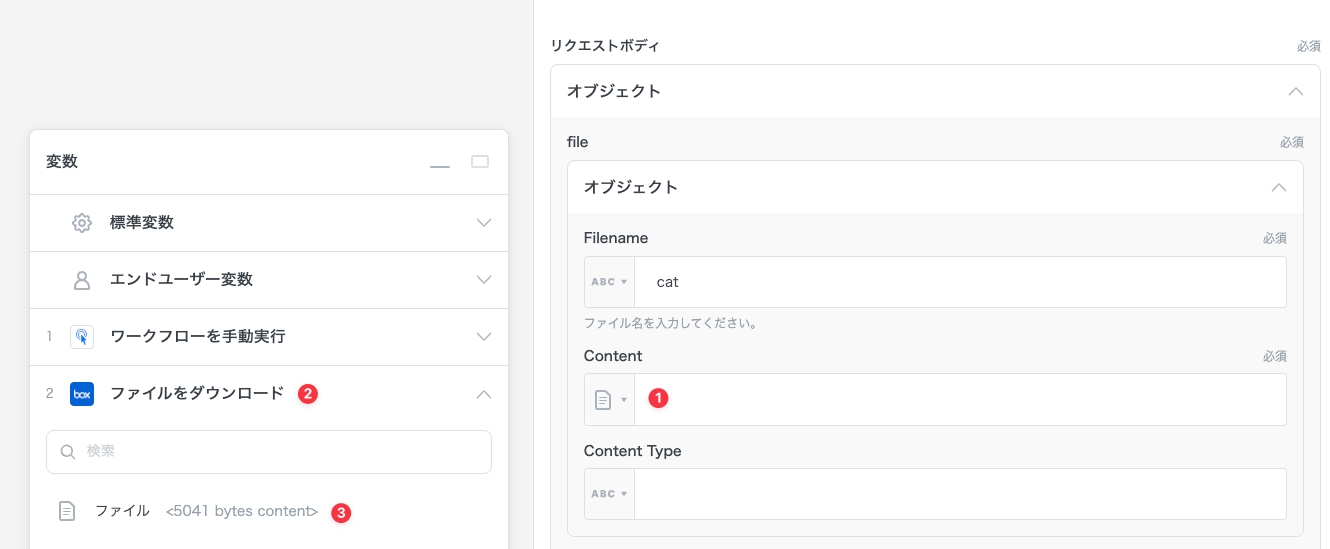This screenshot has height=549, width=1330.
Task: Expand the 標準変数 section
Action: click(484, 223)
